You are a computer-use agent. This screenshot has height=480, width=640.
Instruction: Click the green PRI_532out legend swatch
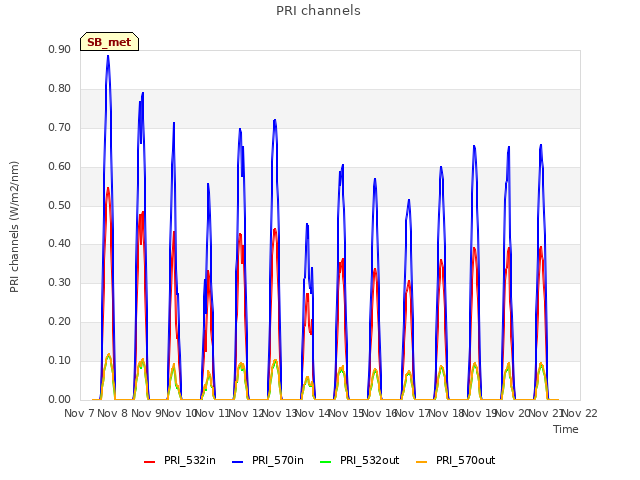pos(326,462)
